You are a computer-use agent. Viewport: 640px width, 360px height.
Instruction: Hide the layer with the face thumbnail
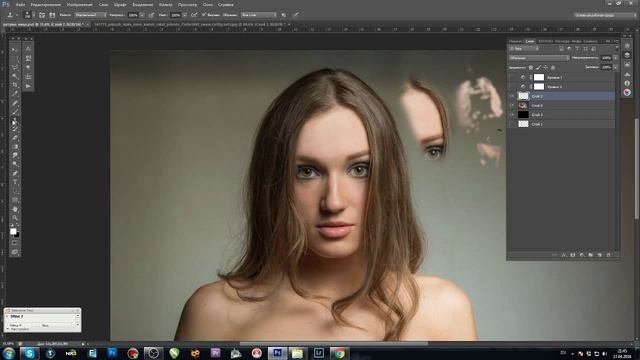[512, 105]
